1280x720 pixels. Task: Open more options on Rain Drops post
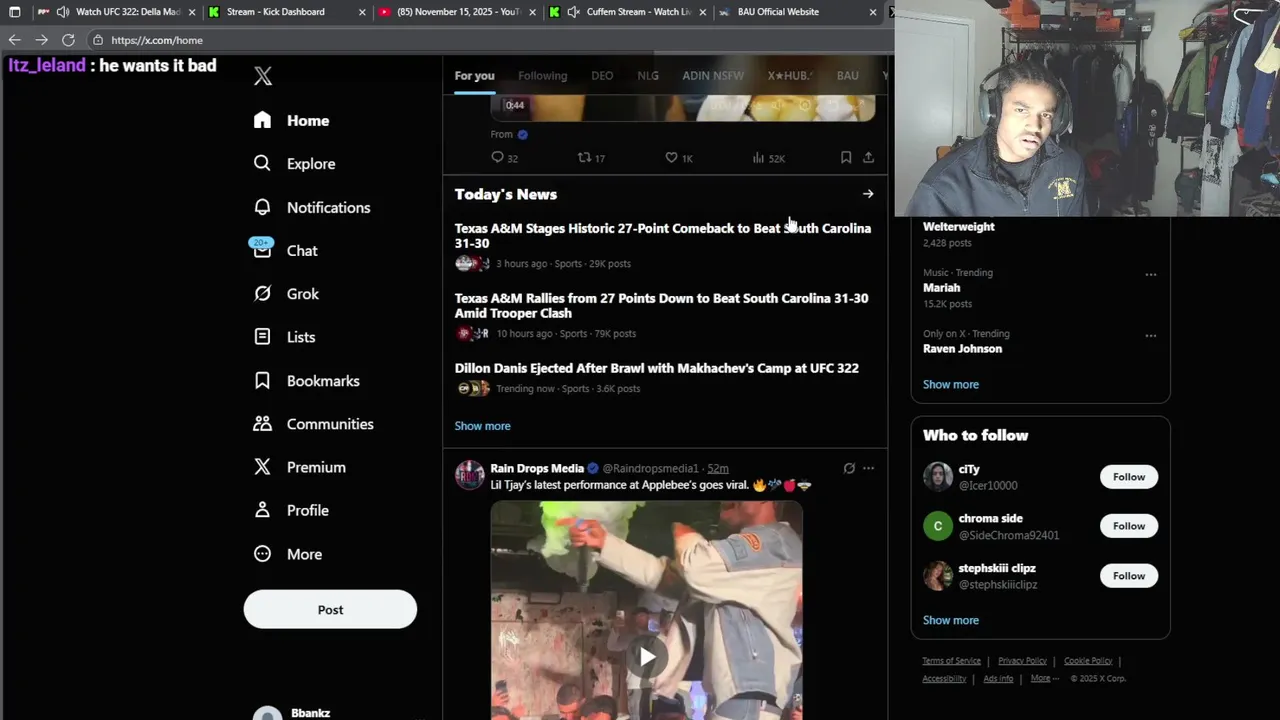(x=868, y=468)
